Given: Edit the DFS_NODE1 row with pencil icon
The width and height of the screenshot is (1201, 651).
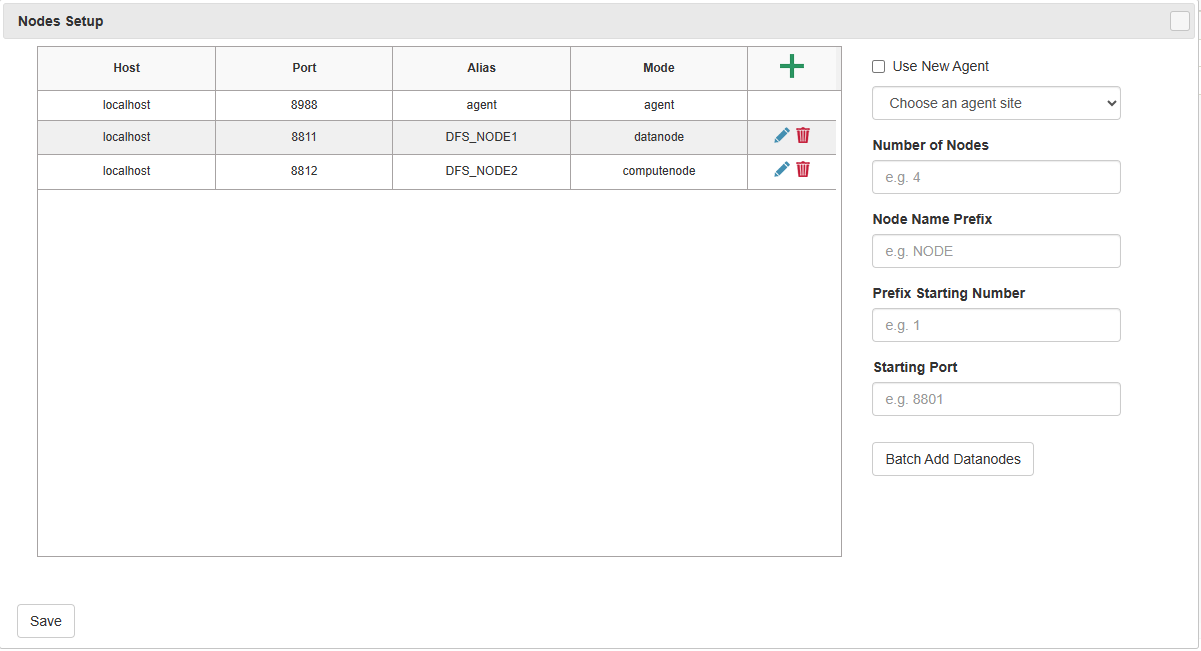Looking at the screenshot, I should click(x=782, y=136).
